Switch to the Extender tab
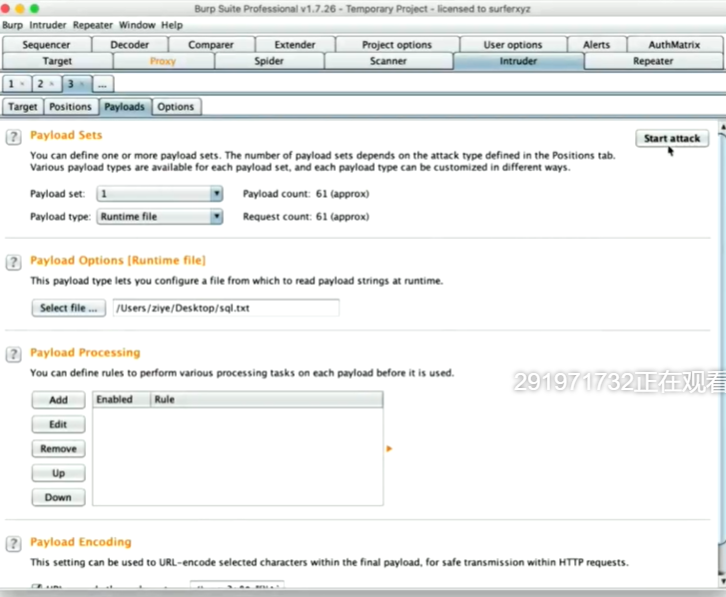The width and height of the screenshot is (726, 597). 295,44
